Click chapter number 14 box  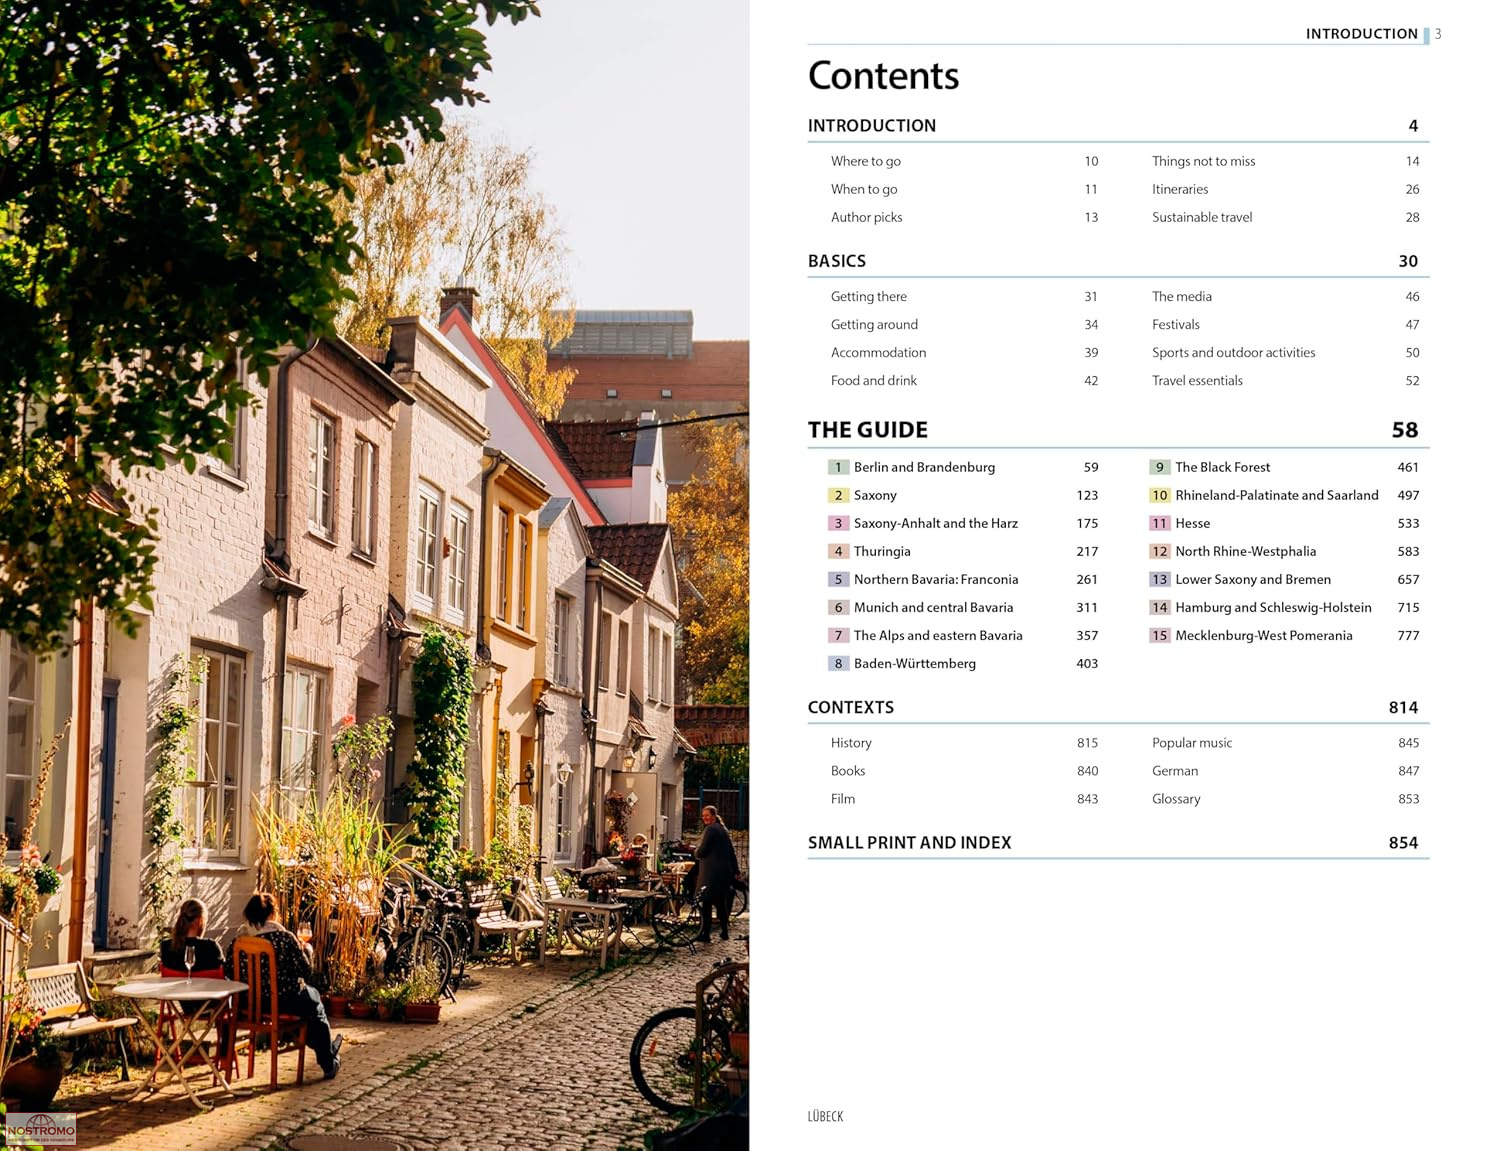tap(1160, 607)
